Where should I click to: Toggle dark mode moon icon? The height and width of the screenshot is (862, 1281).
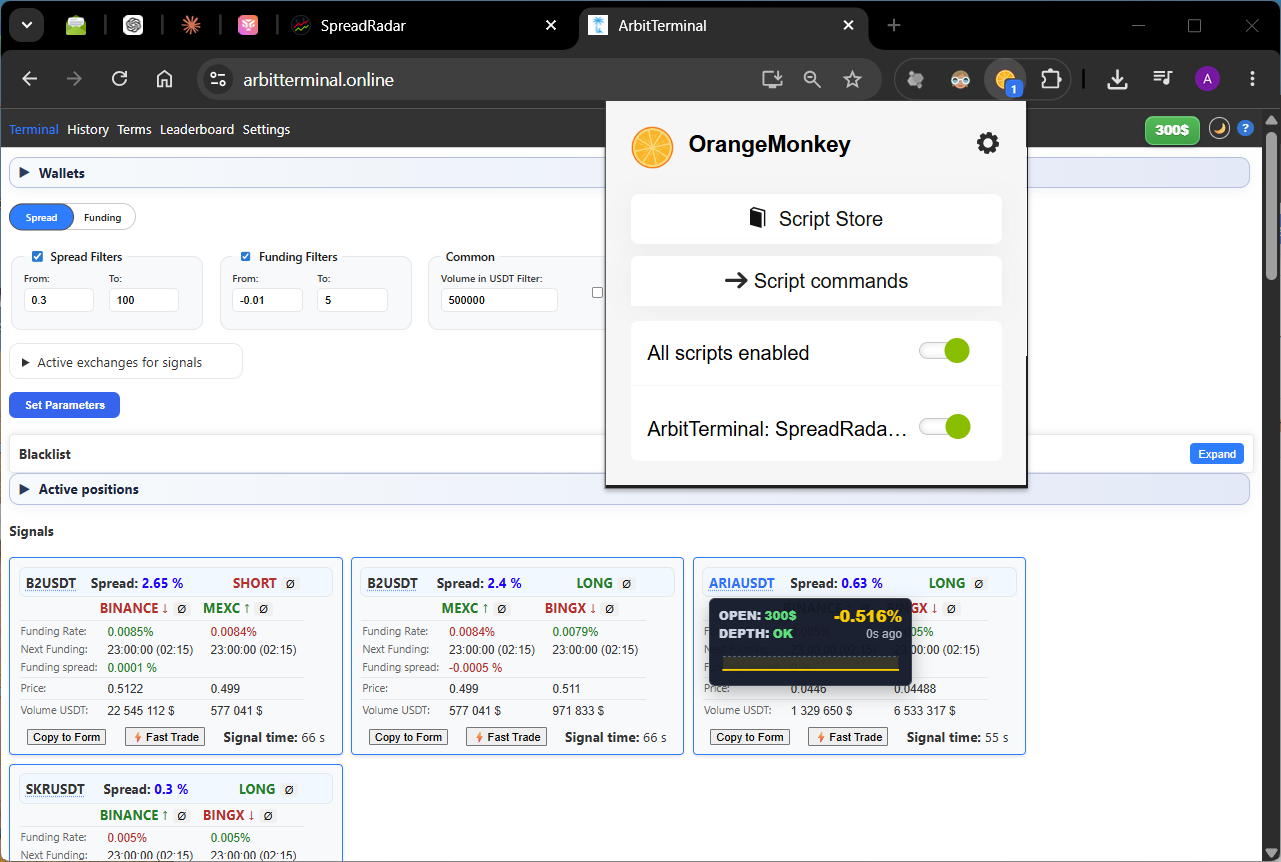point(1219,128)
